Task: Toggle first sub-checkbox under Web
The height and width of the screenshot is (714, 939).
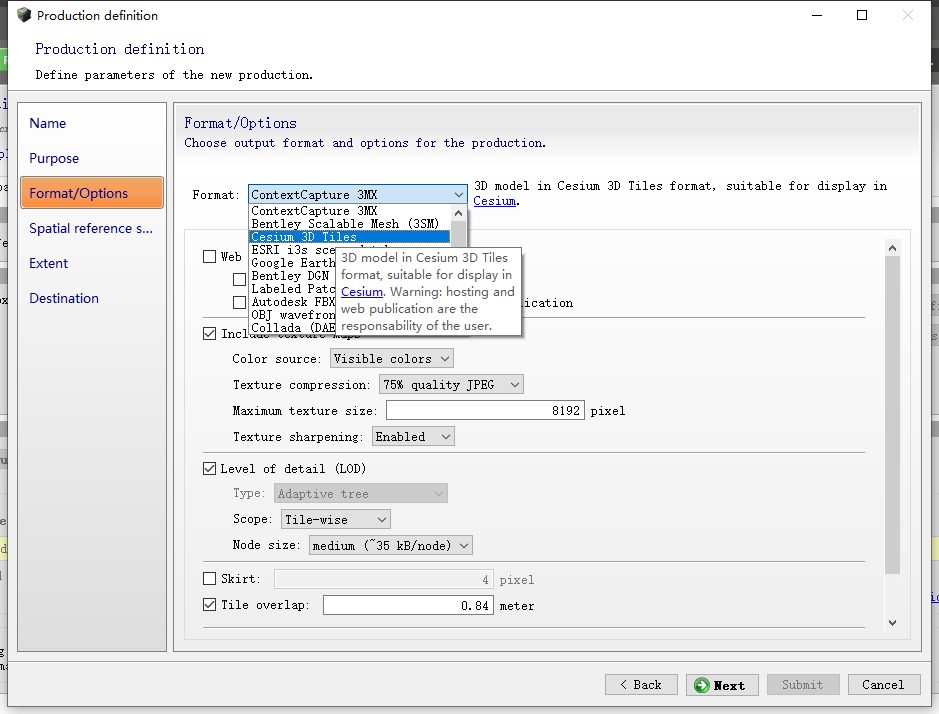Action: click(x=239, y=279)
